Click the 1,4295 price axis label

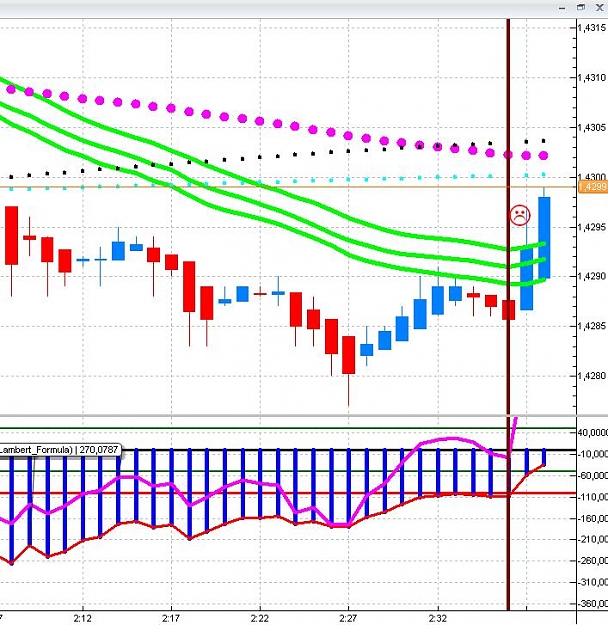pyautogui.click(x=592, y=227)
